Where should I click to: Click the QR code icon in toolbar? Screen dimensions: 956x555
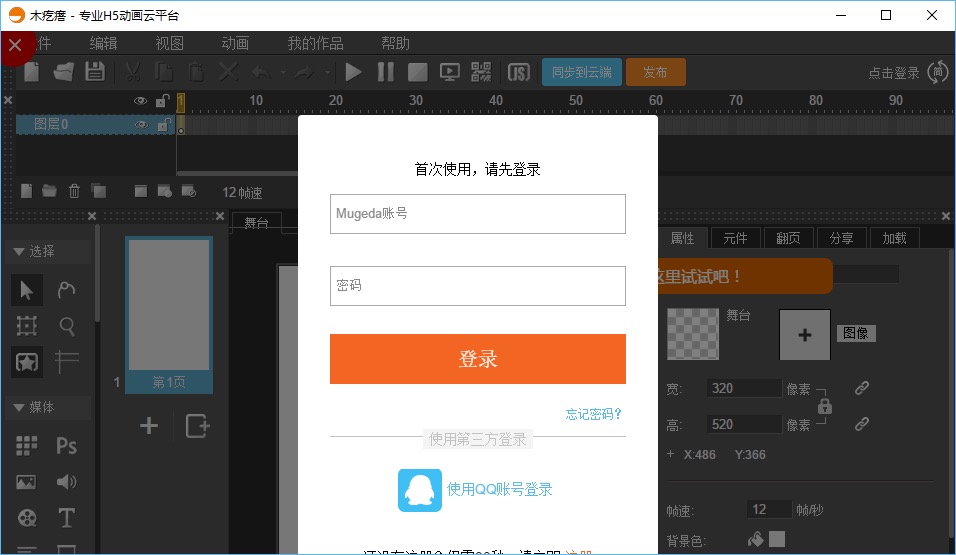pyautogui.click(x=481, y=72)
